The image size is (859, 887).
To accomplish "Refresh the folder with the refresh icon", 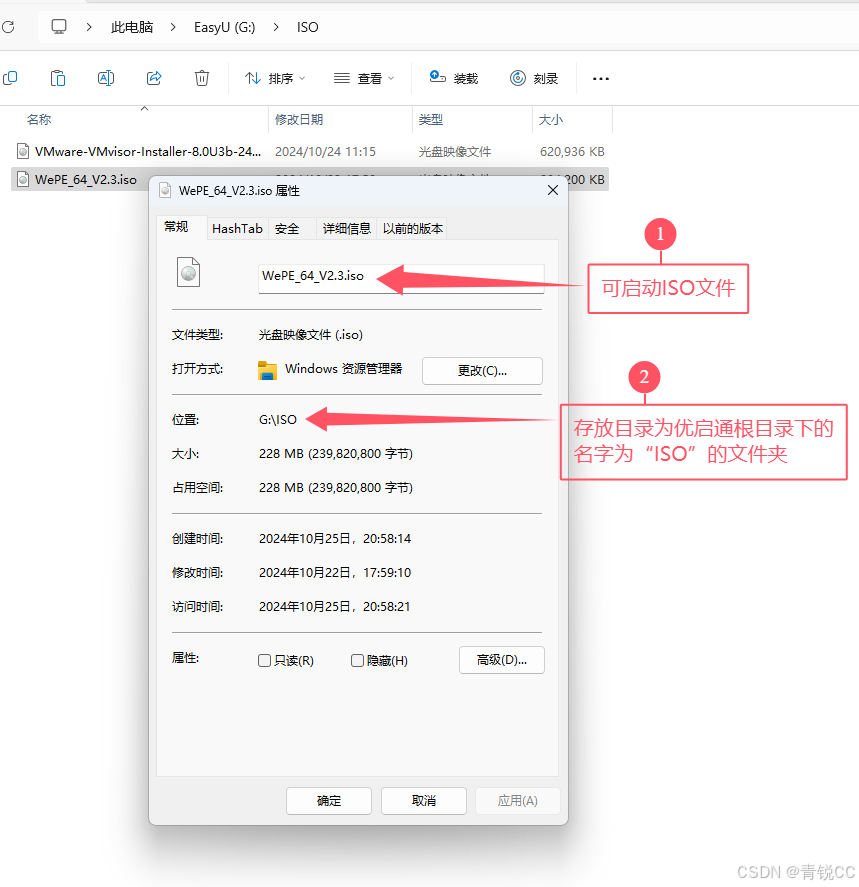I will (x=8, y=27).
